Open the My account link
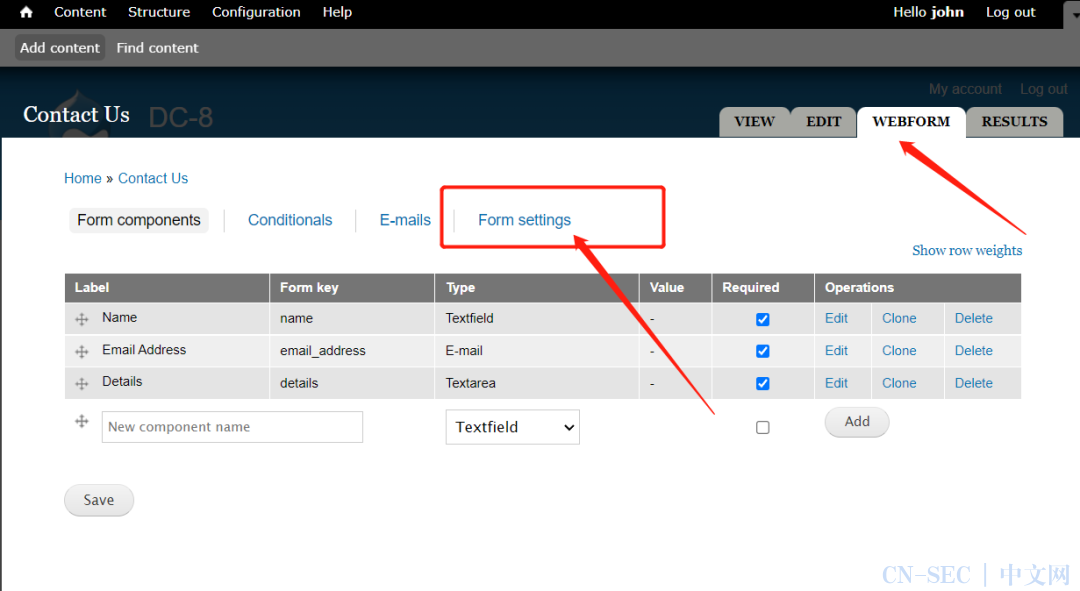Screen dimensions: 1080x591 click(x=965, y=89)
